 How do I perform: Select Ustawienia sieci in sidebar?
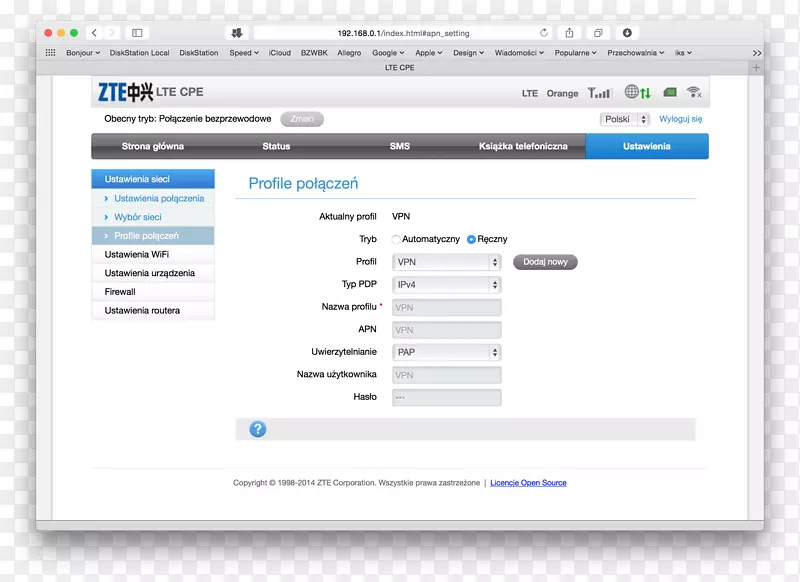coord(153,179)
